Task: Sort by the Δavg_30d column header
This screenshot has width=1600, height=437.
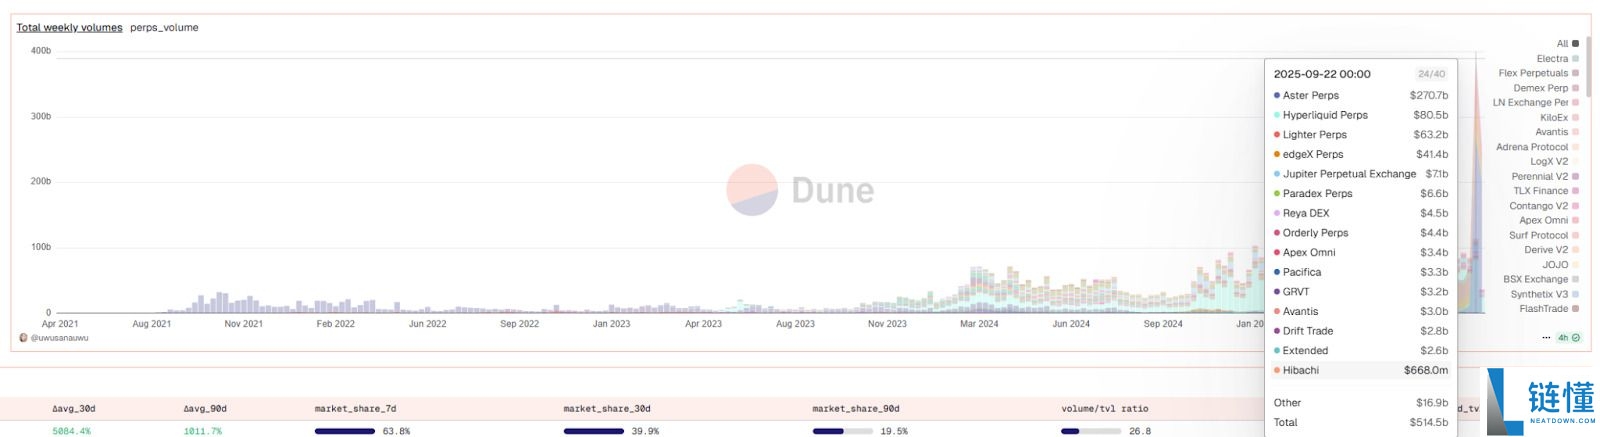Action: pyautogui.click(x=73, y=409)
